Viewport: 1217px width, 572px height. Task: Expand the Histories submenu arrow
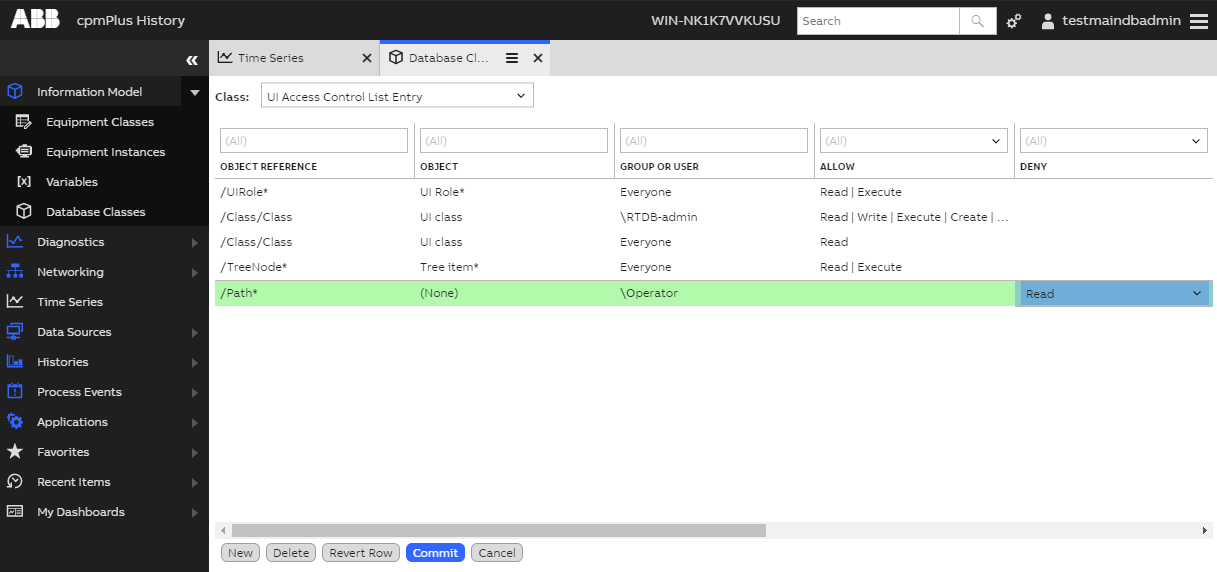click(x=195, y=362)
